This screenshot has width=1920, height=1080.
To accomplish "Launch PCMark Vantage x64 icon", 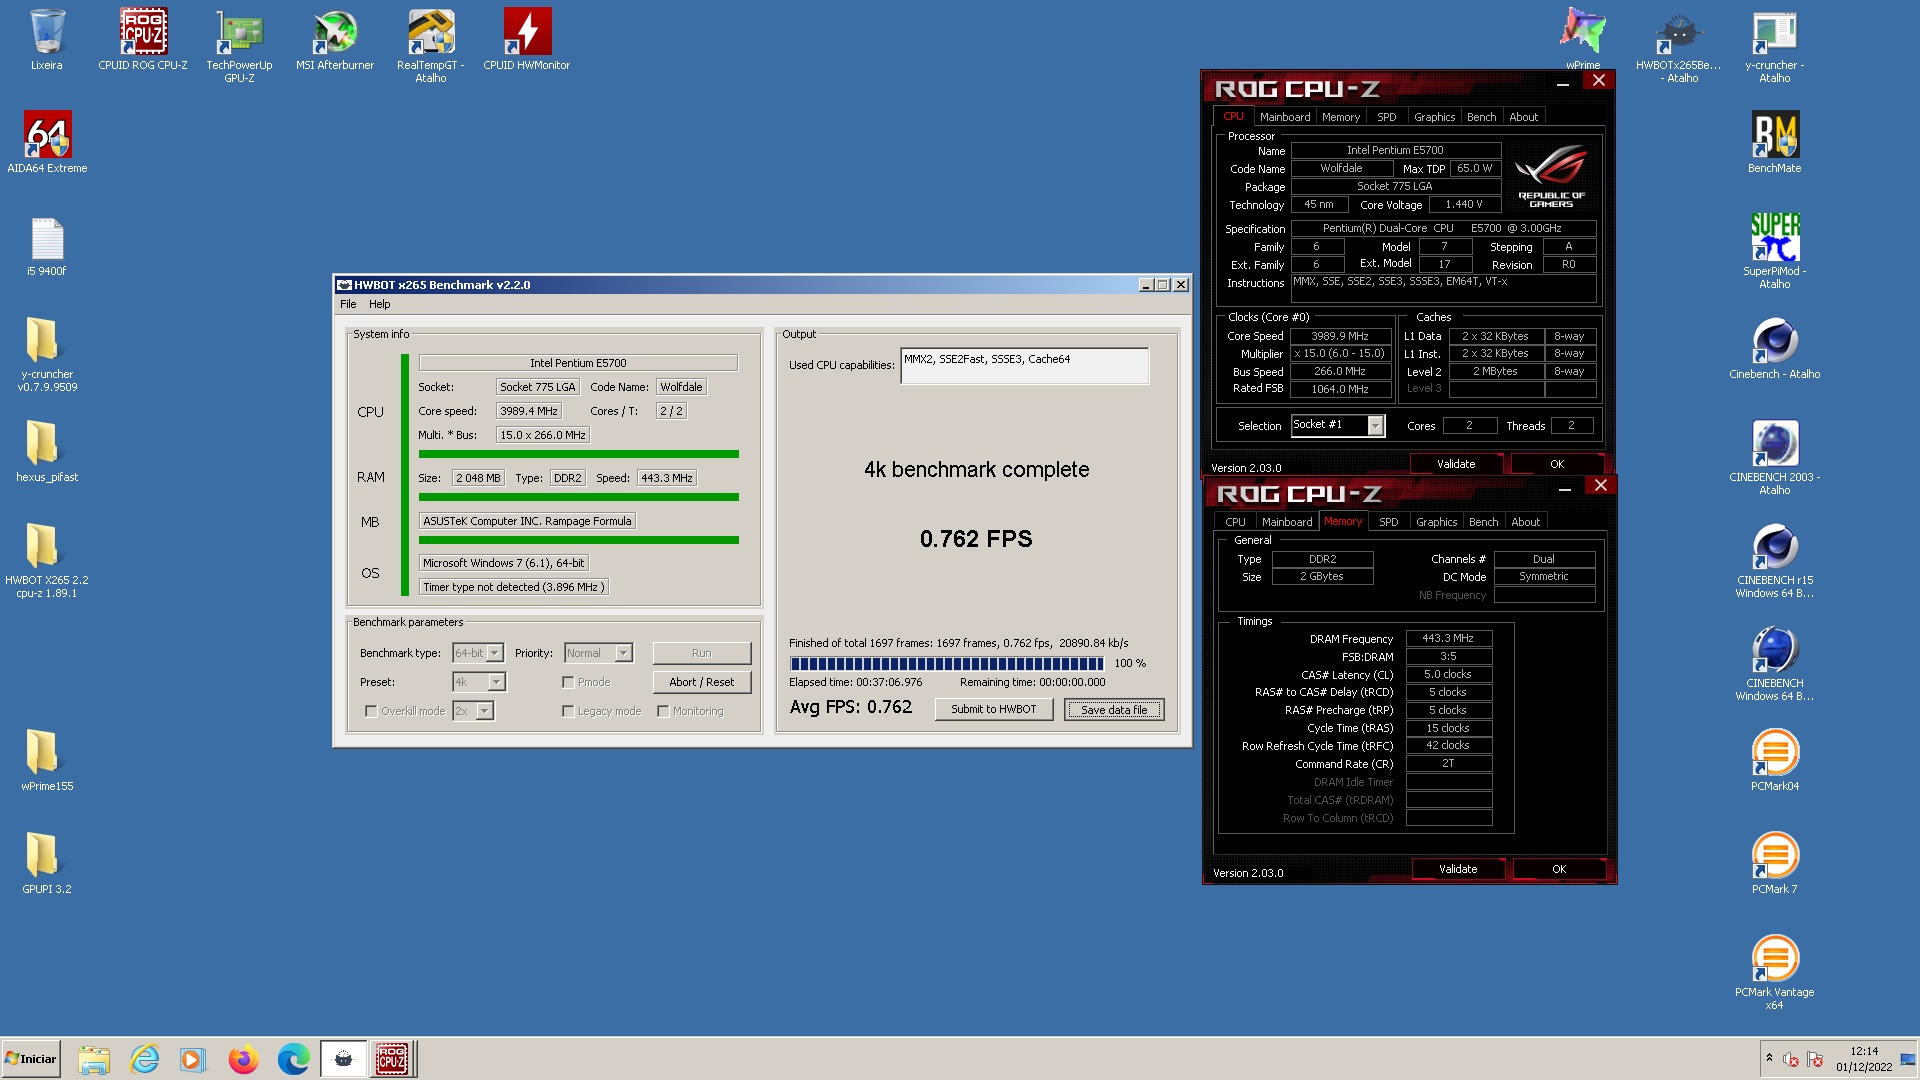I will pyautogui.click(x=1775, y=973).
